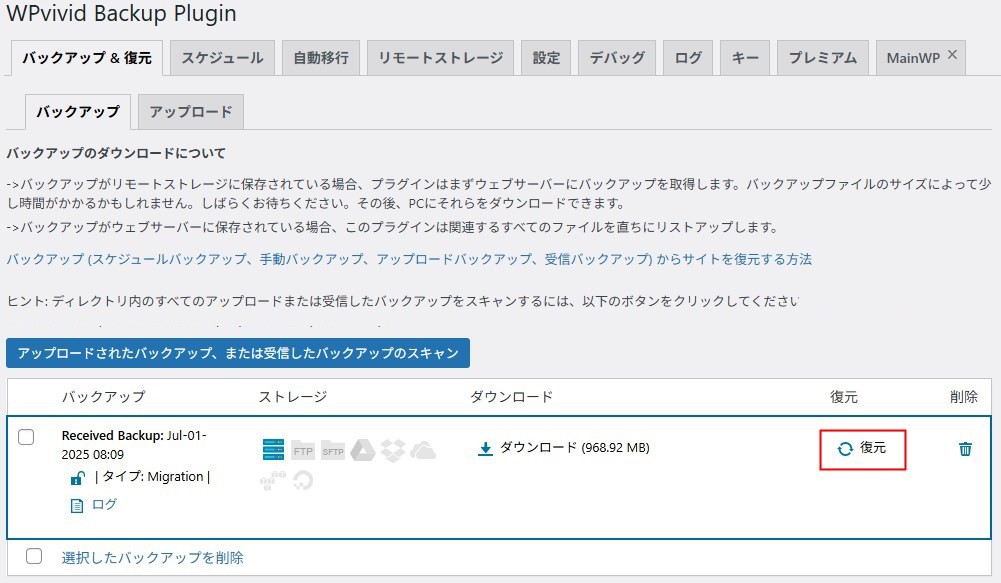1001x583 pixels.
Task: Switch to the スケジュール tab
Action: point(222,58)
